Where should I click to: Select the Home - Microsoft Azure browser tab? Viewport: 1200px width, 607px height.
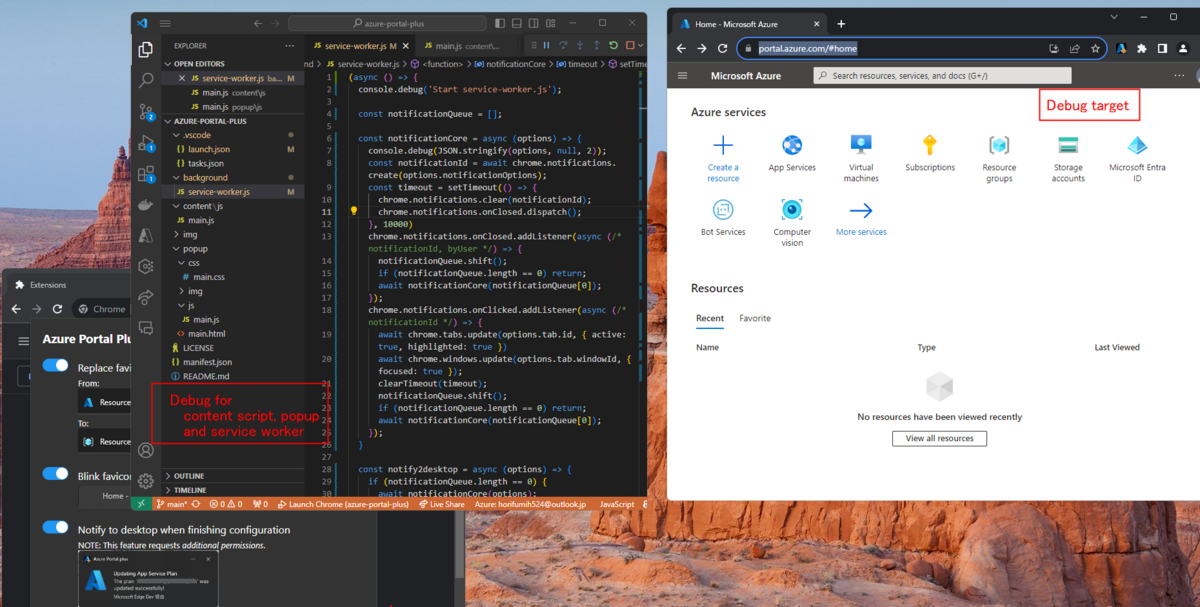point(747,24)
